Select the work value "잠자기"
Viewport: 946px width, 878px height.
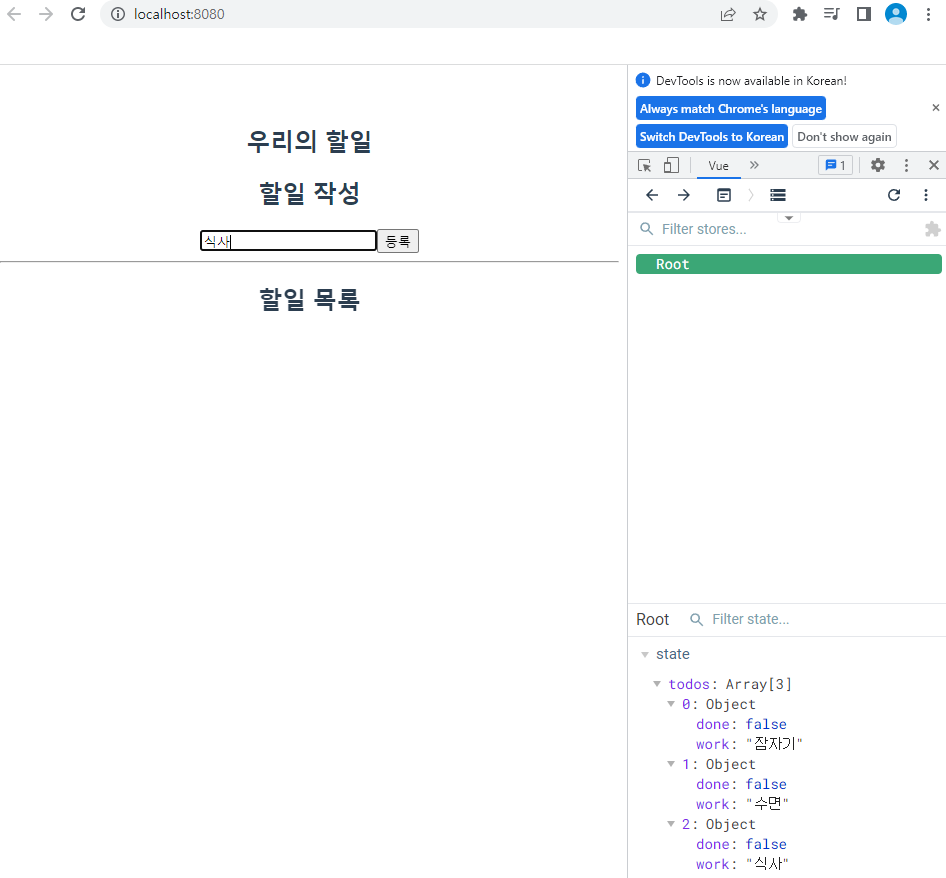[774, 744]
